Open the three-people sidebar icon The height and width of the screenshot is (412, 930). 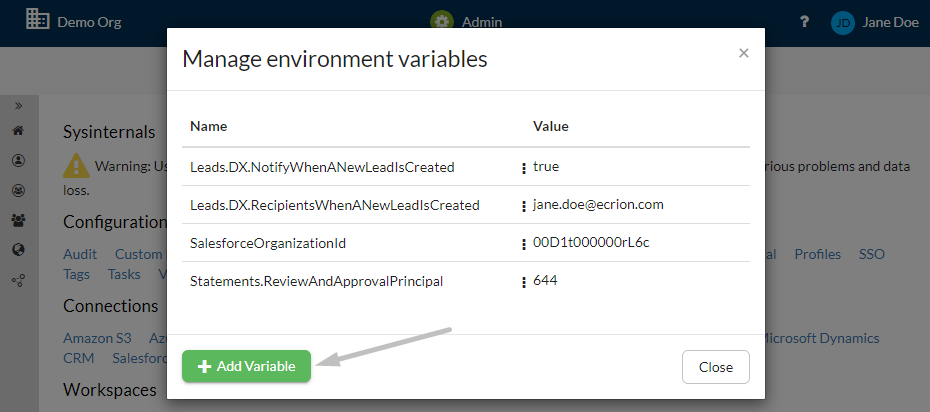click(18, 221)
